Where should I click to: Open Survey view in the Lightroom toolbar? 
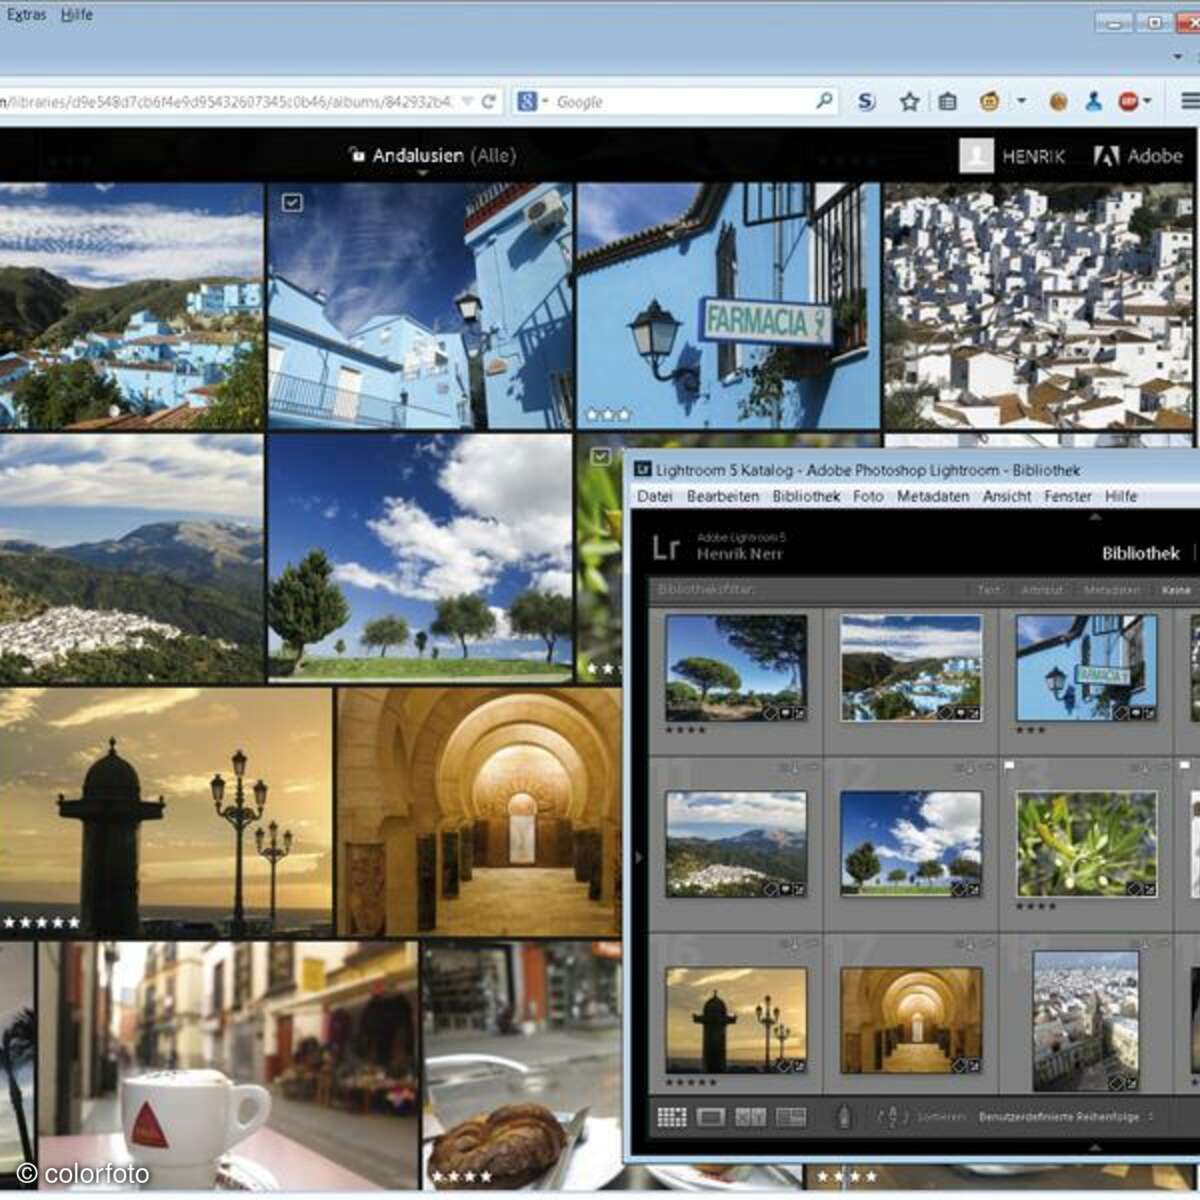(790, 1117)
